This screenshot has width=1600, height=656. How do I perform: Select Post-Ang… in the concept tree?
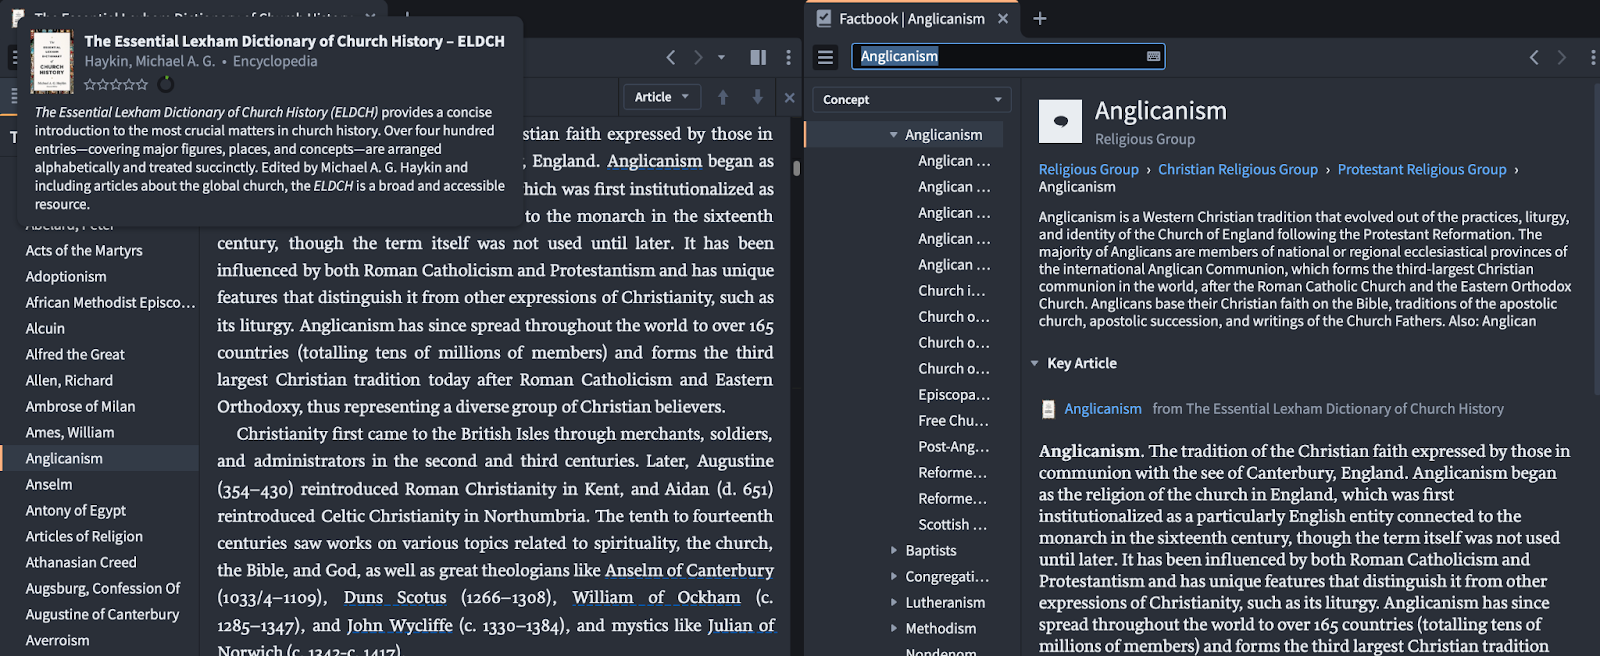click(x=953, y=446)
